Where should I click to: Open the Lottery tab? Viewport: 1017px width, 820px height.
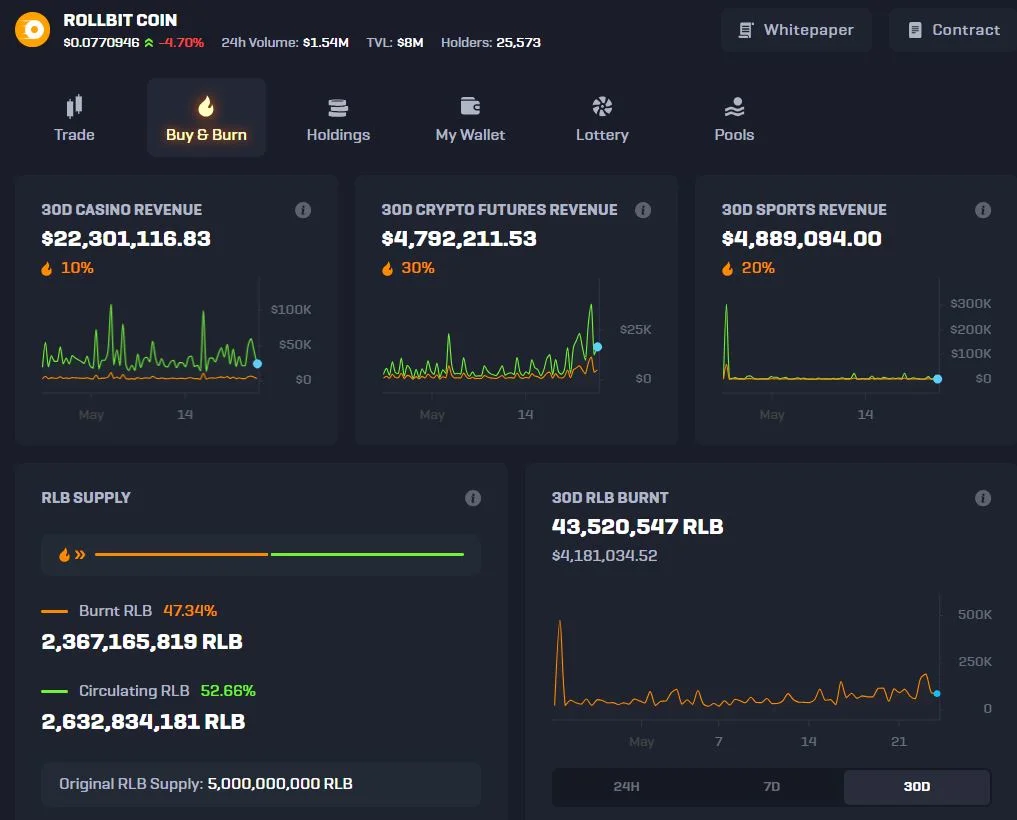point(602,117)
